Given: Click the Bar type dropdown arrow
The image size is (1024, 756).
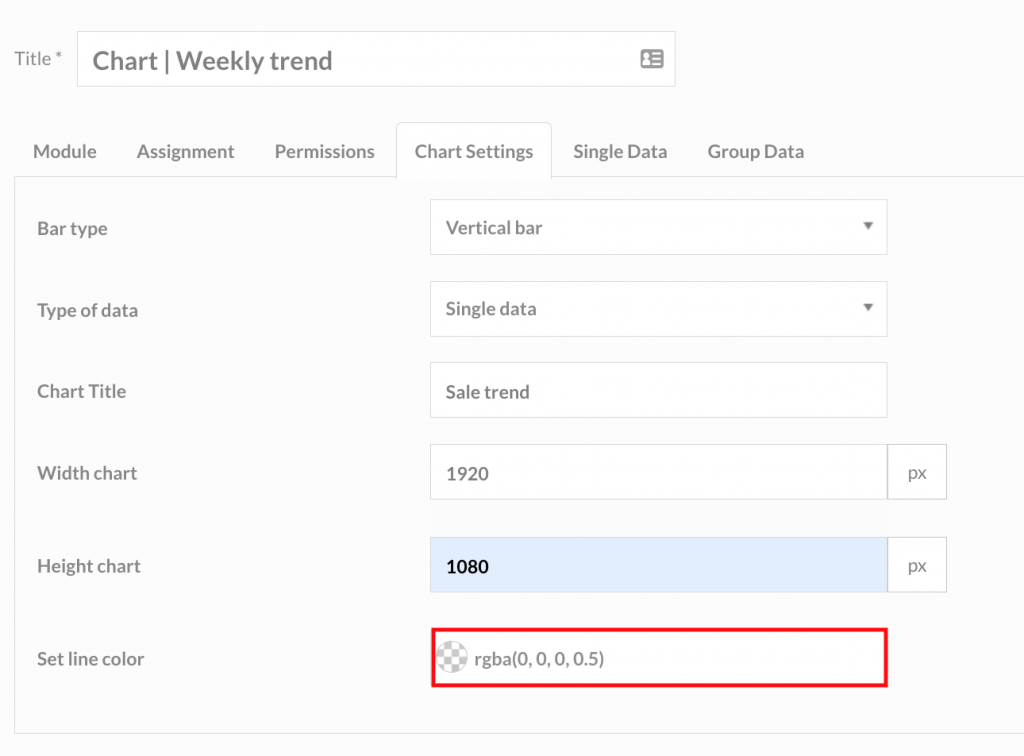Looking at the screenshot, I should 868,226.
